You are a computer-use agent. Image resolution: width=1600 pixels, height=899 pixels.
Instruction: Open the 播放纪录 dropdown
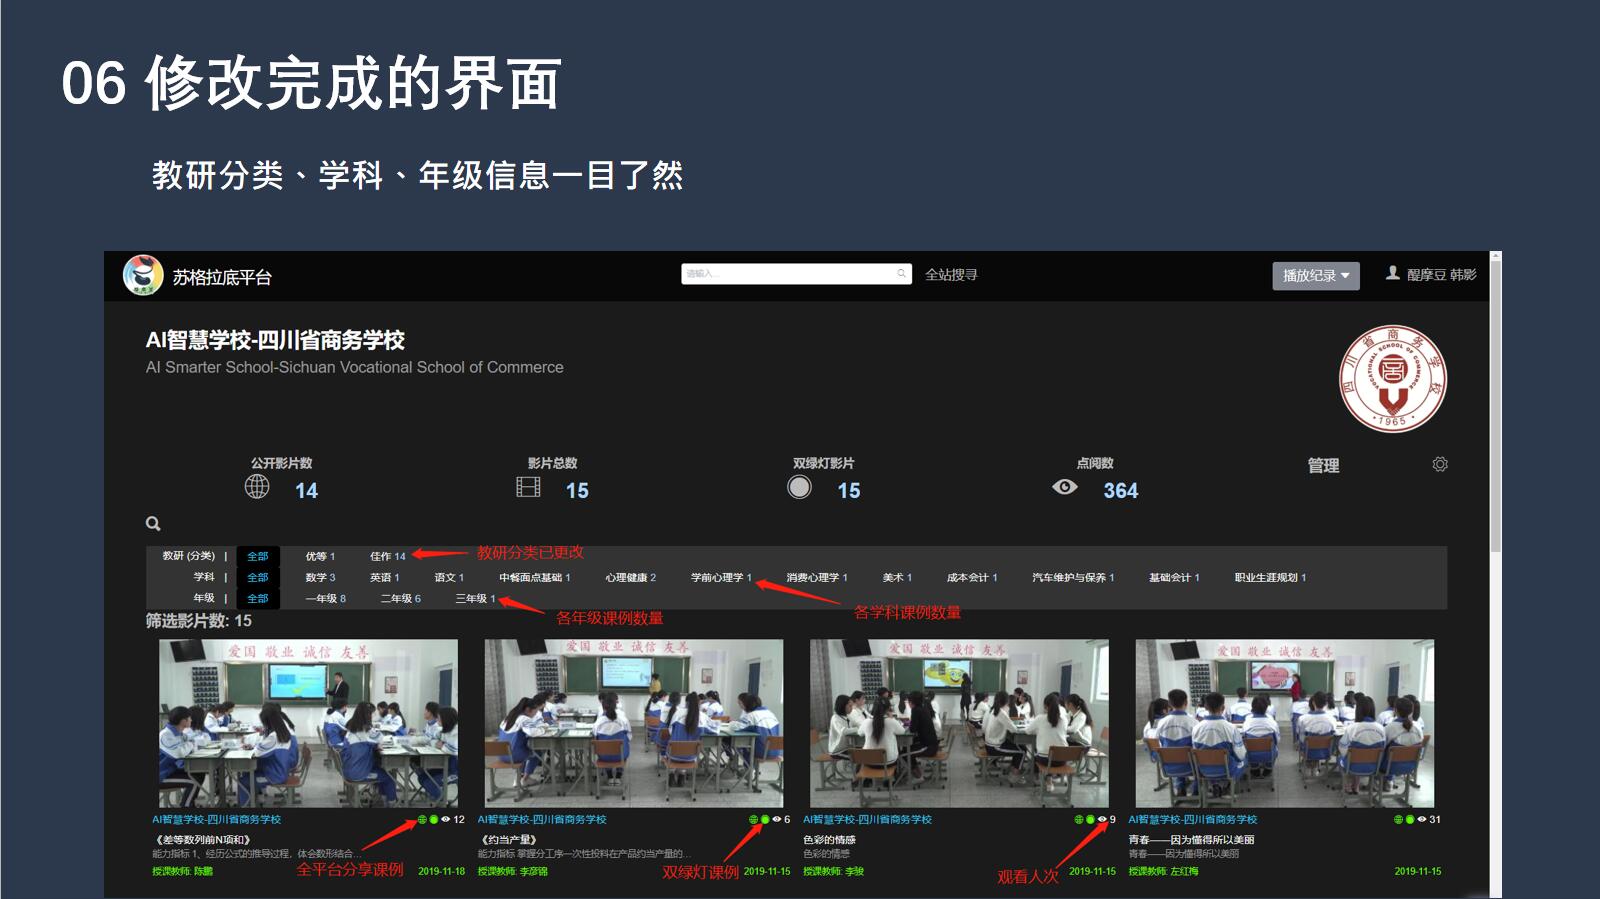[1315, 275]
